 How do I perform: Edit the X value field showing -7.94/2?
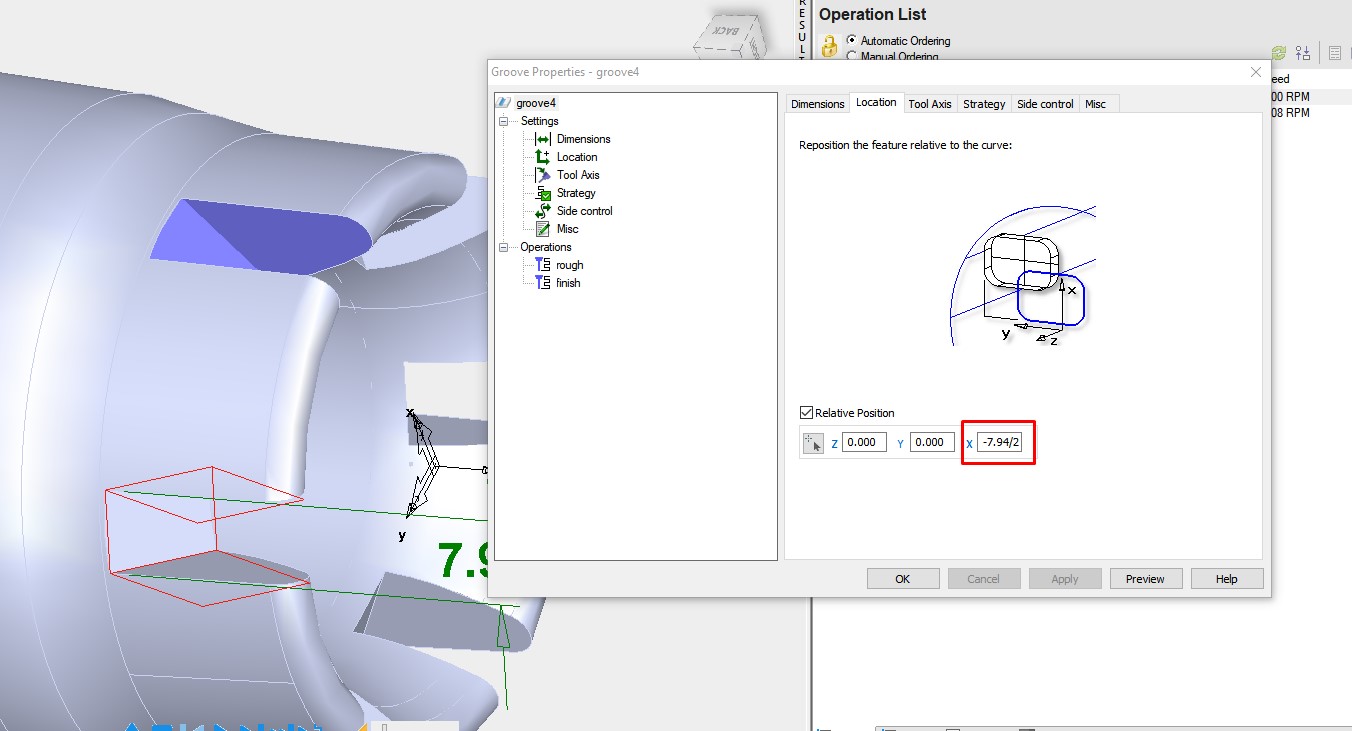997,442
